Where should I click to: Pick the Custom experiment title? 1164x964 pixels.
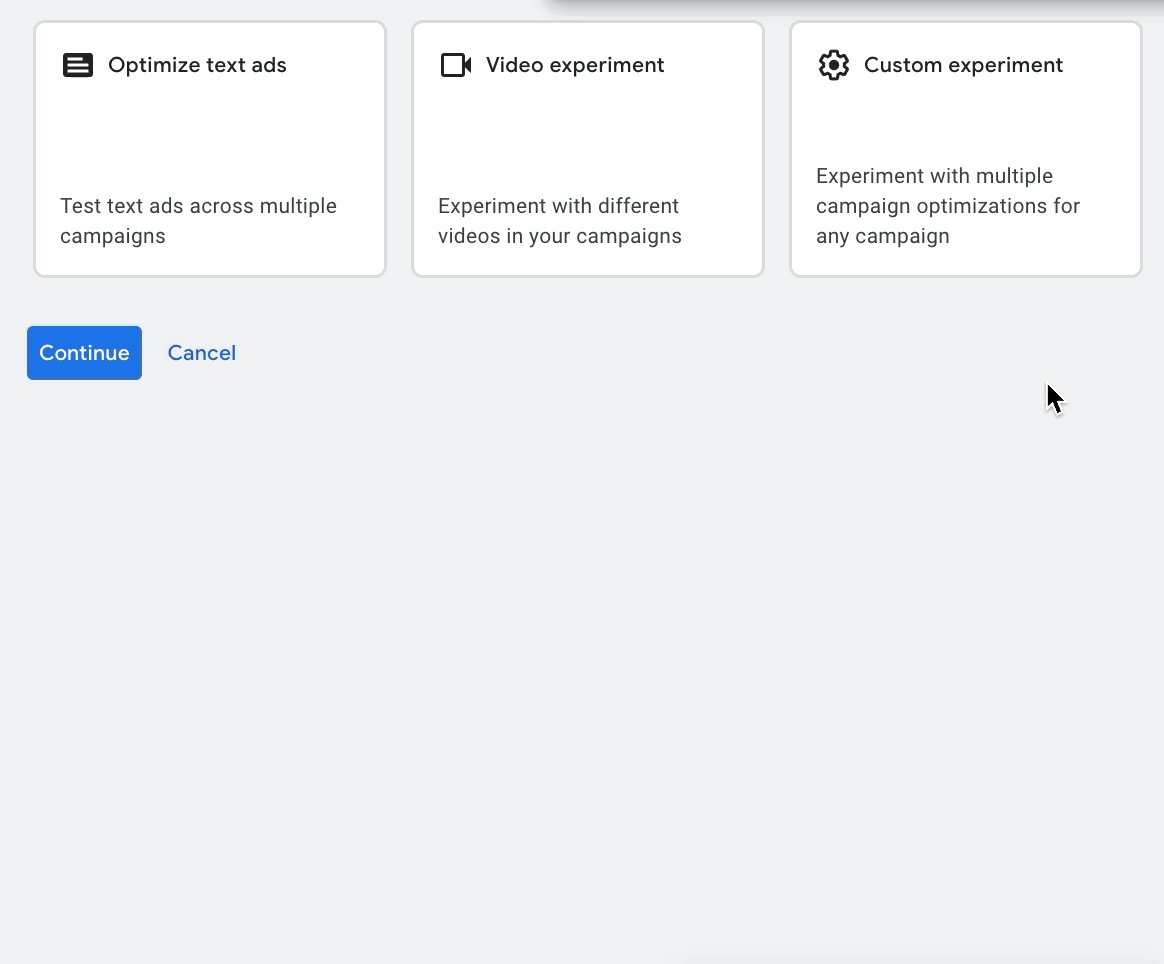coord(964,65)
